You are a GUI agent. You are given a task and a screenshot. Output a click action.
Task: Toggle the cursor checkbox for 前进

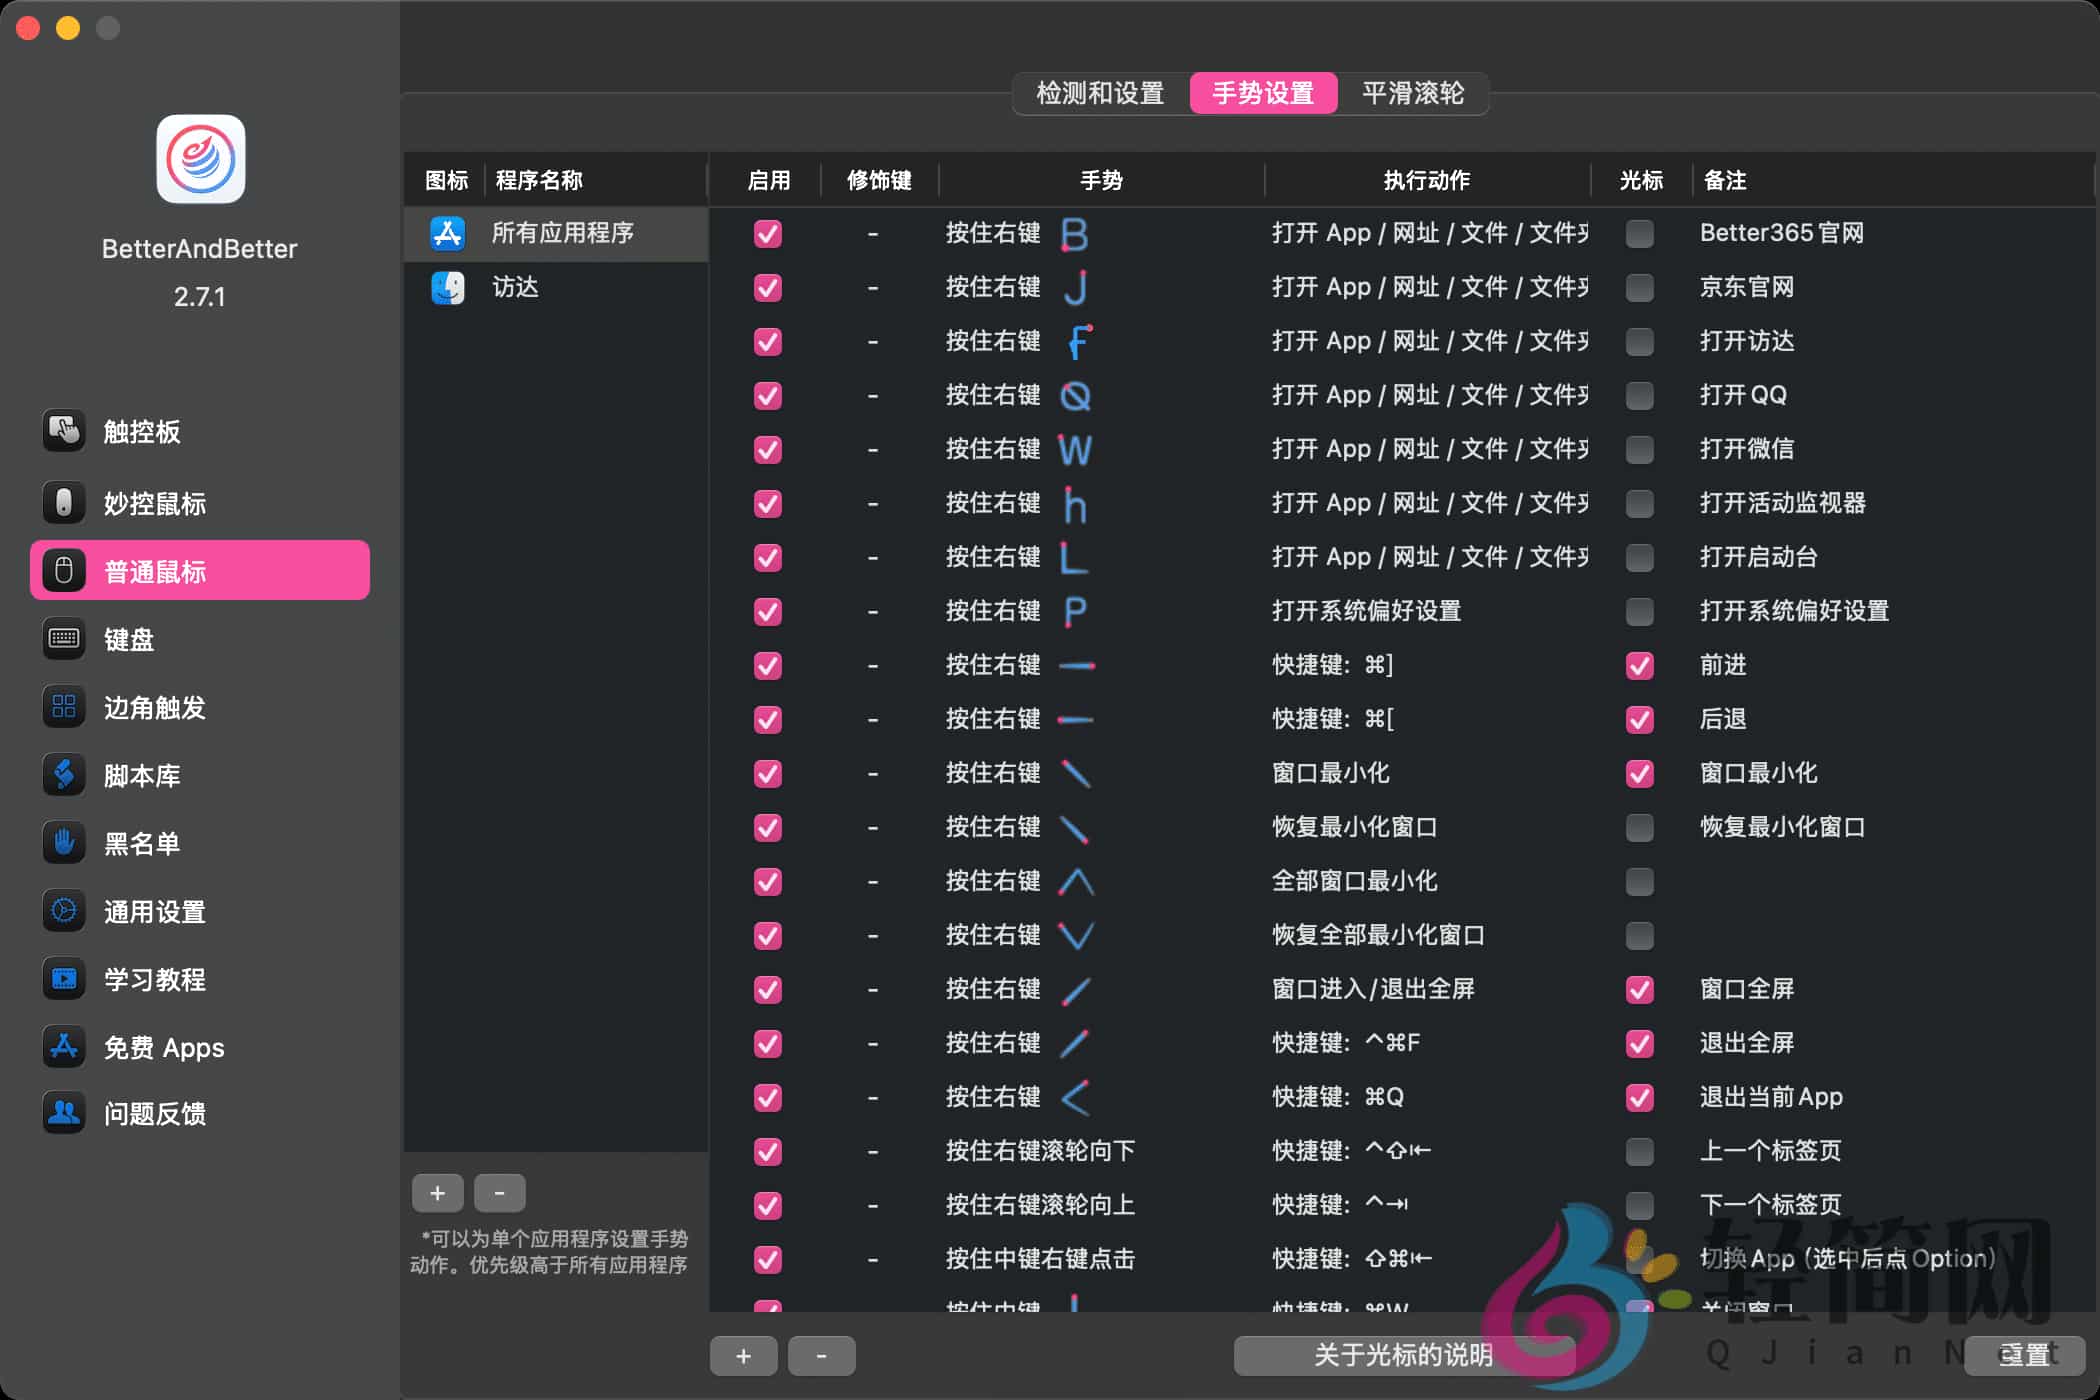[1638, 665]
